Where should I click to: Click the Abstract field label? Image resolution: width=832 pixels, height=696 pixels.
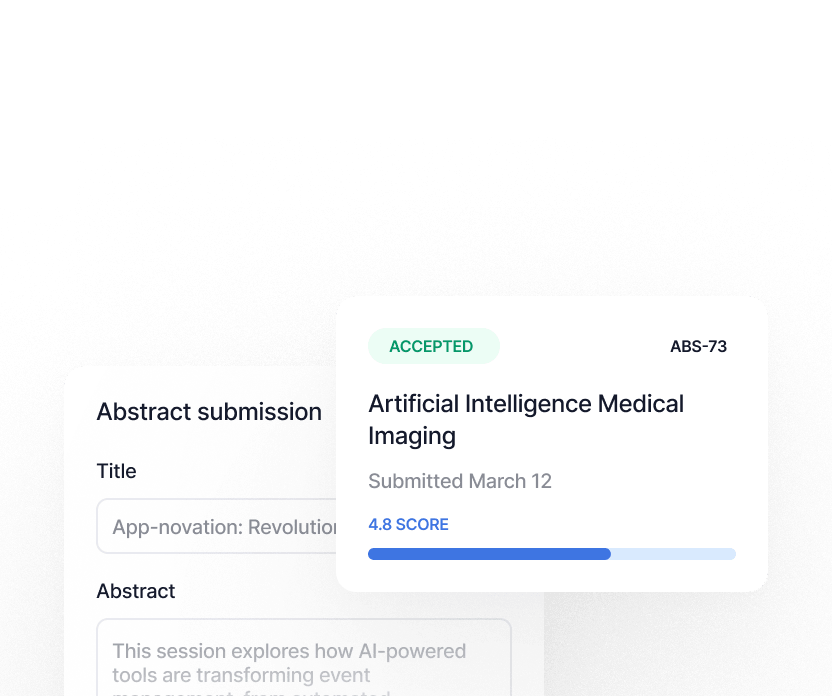135,591
